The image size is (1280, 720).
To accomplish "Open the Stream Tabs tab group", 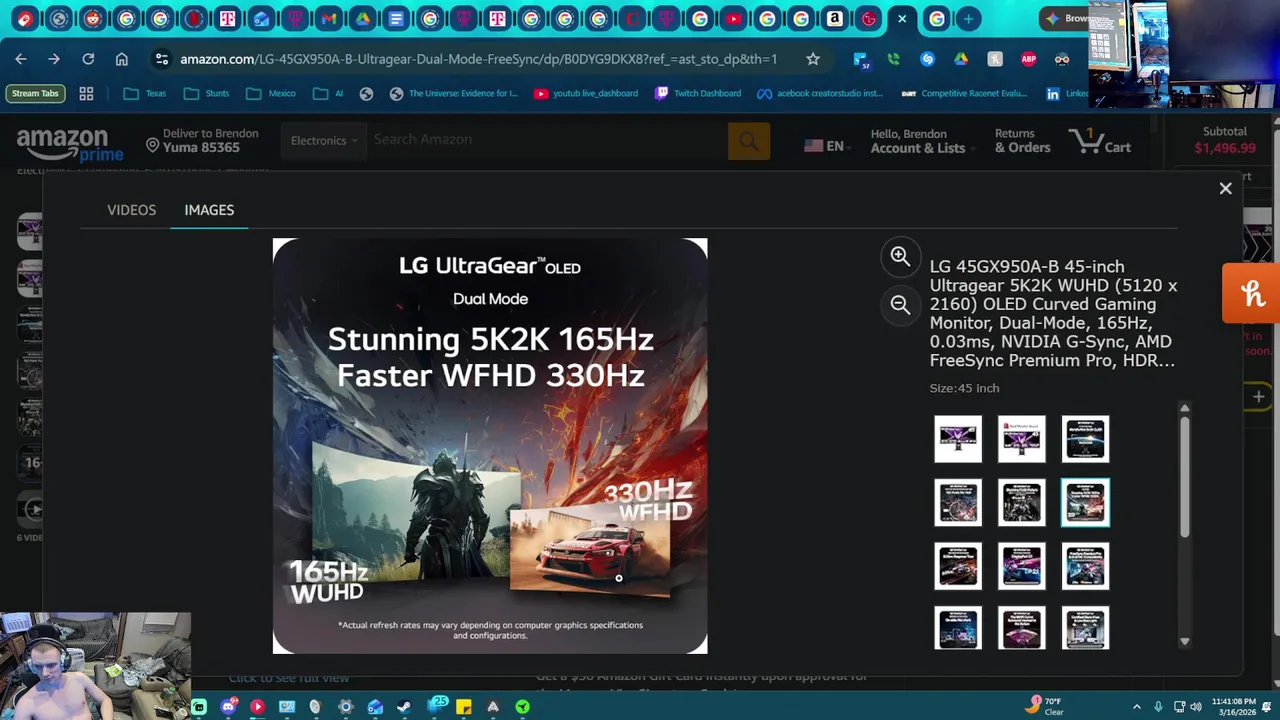I will pyautogui.click(x=35, y=93).
